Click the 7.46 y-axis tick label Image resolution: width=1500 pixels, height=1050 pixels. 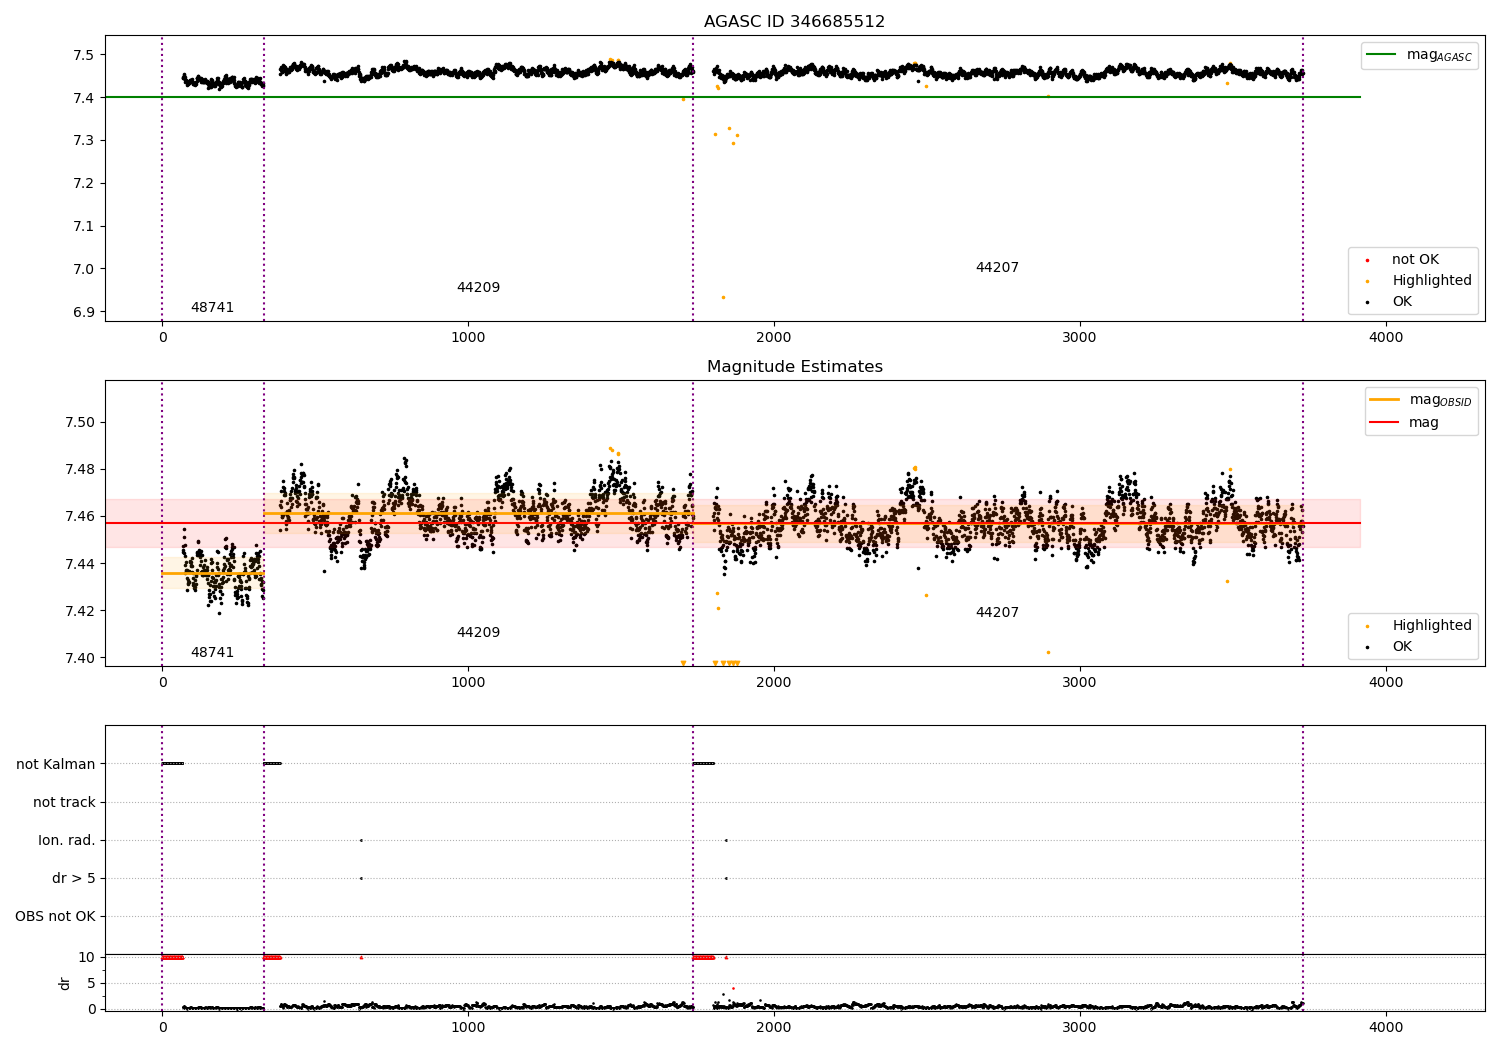click(79, 517)
